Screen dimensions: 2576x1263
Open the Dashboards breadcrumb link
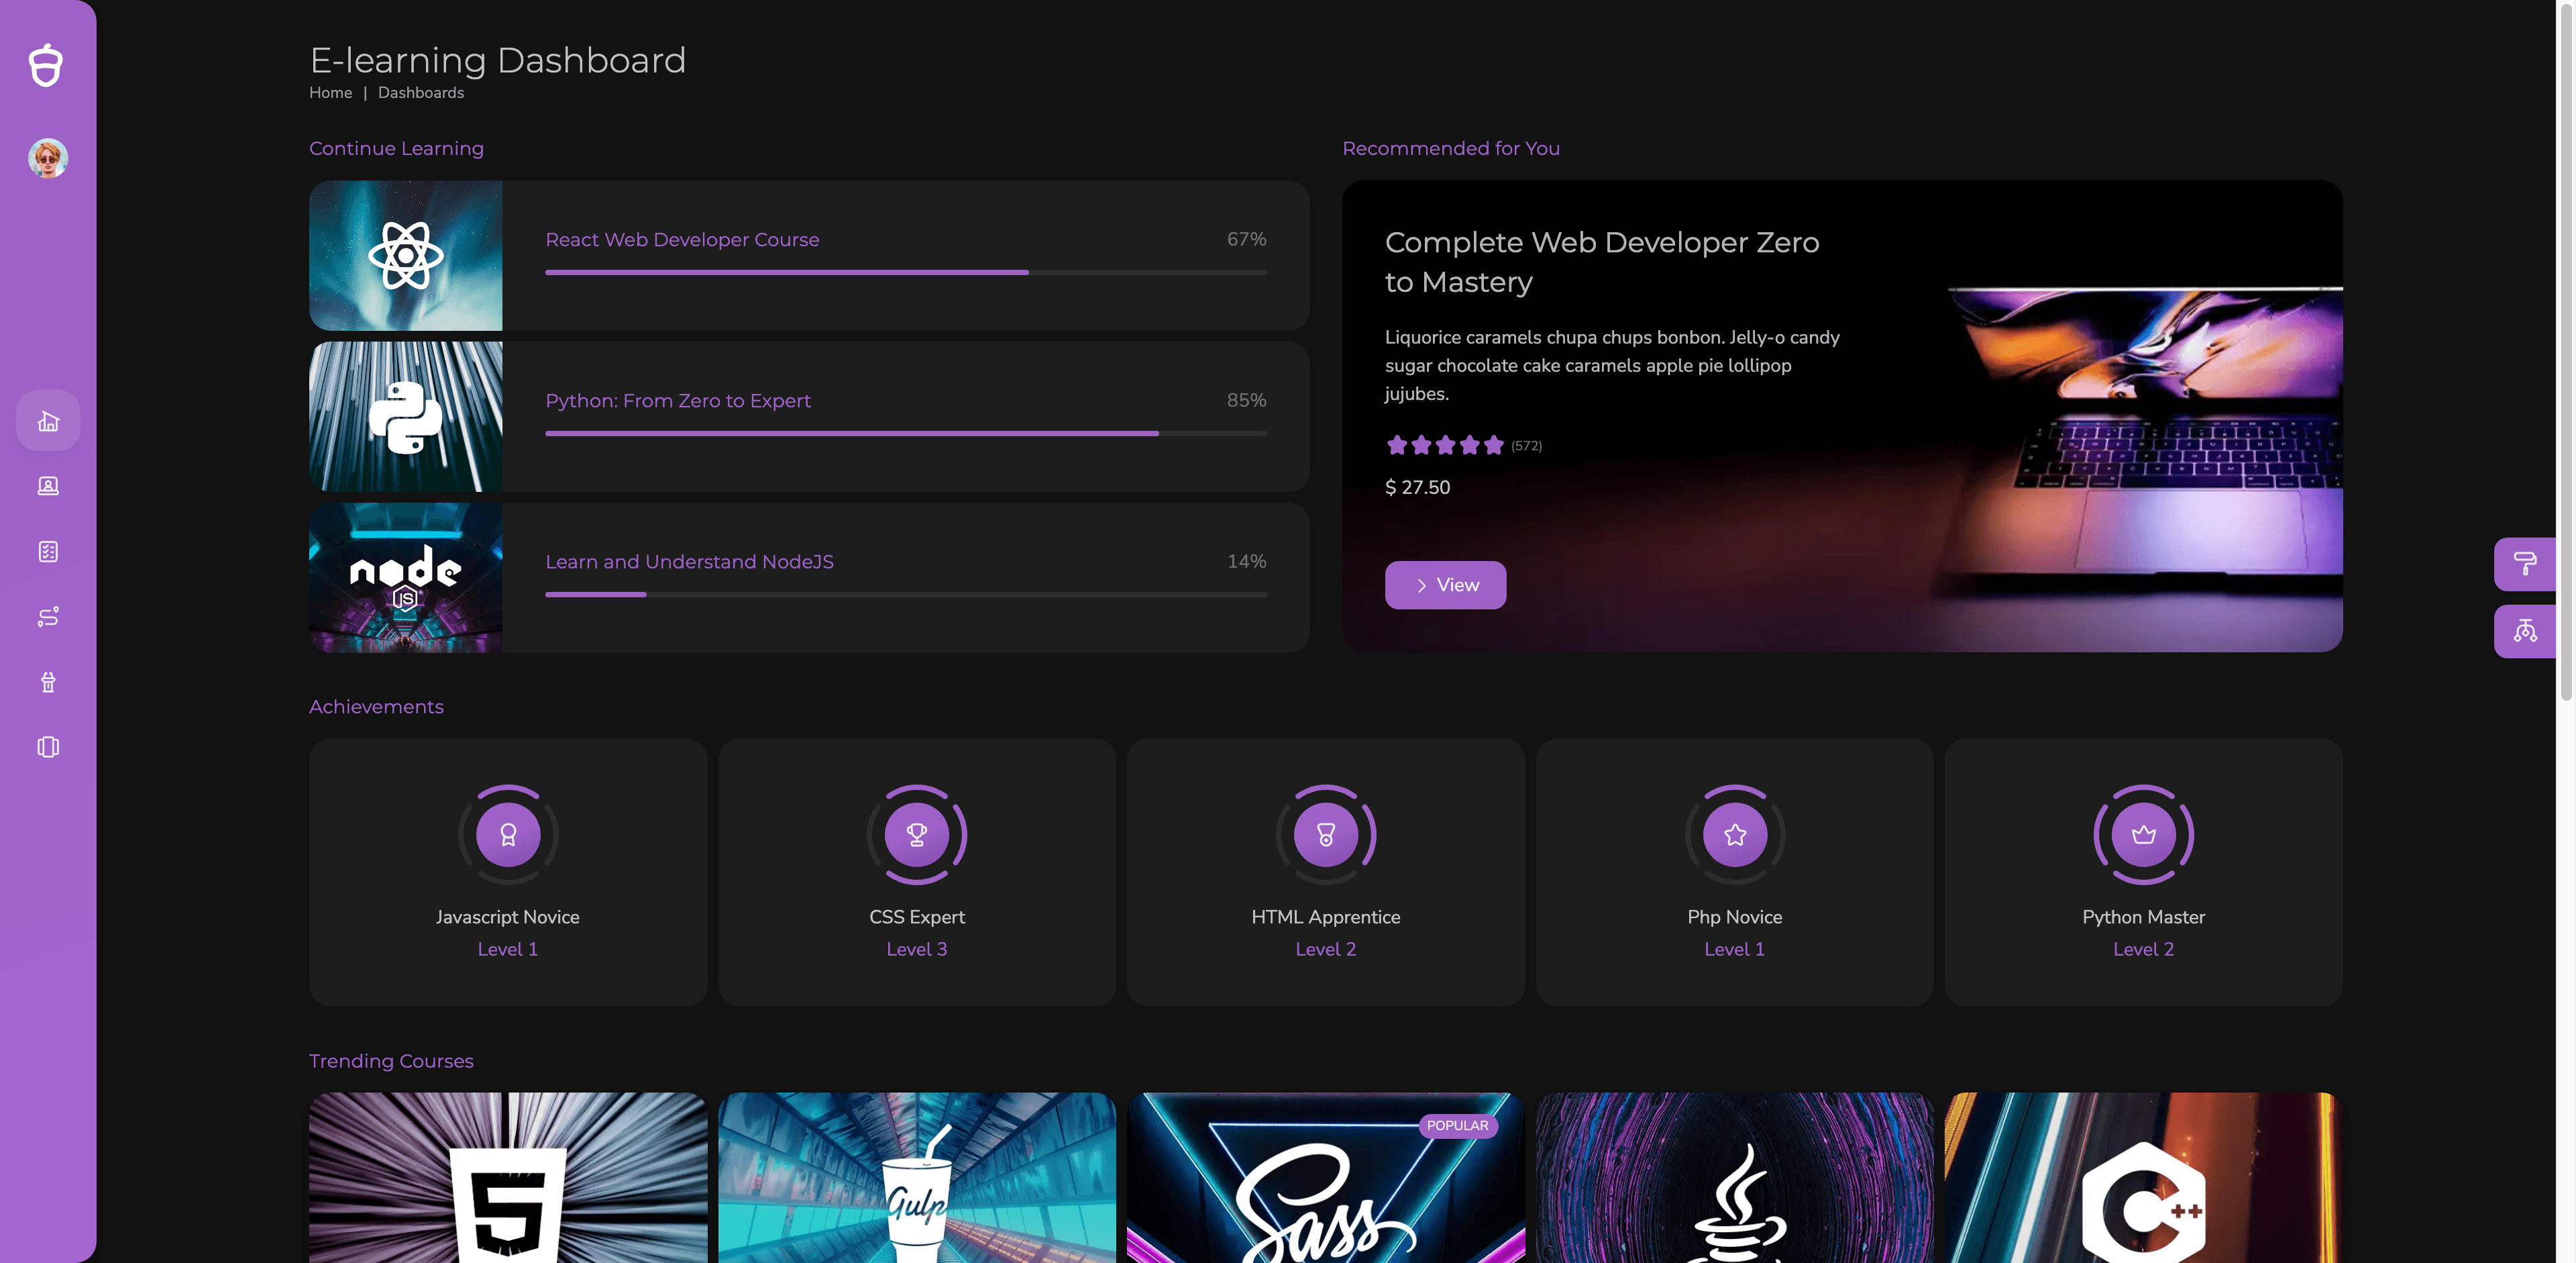pos(420,93)
